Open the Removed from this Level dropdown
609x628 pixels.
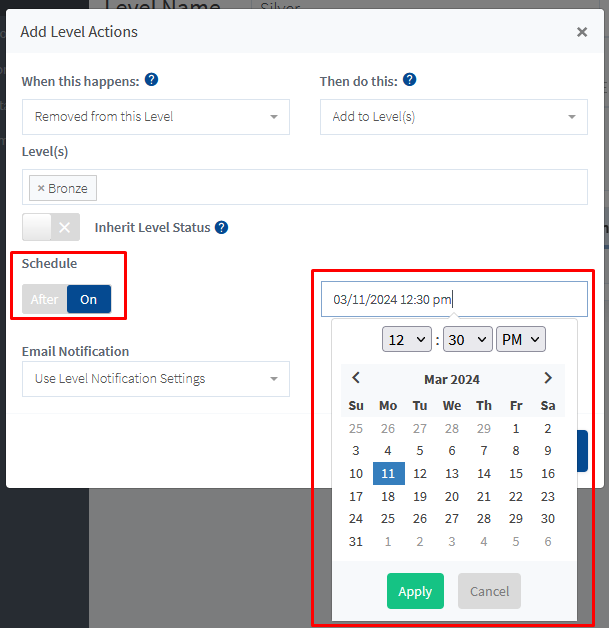click(x=156, y=117)
